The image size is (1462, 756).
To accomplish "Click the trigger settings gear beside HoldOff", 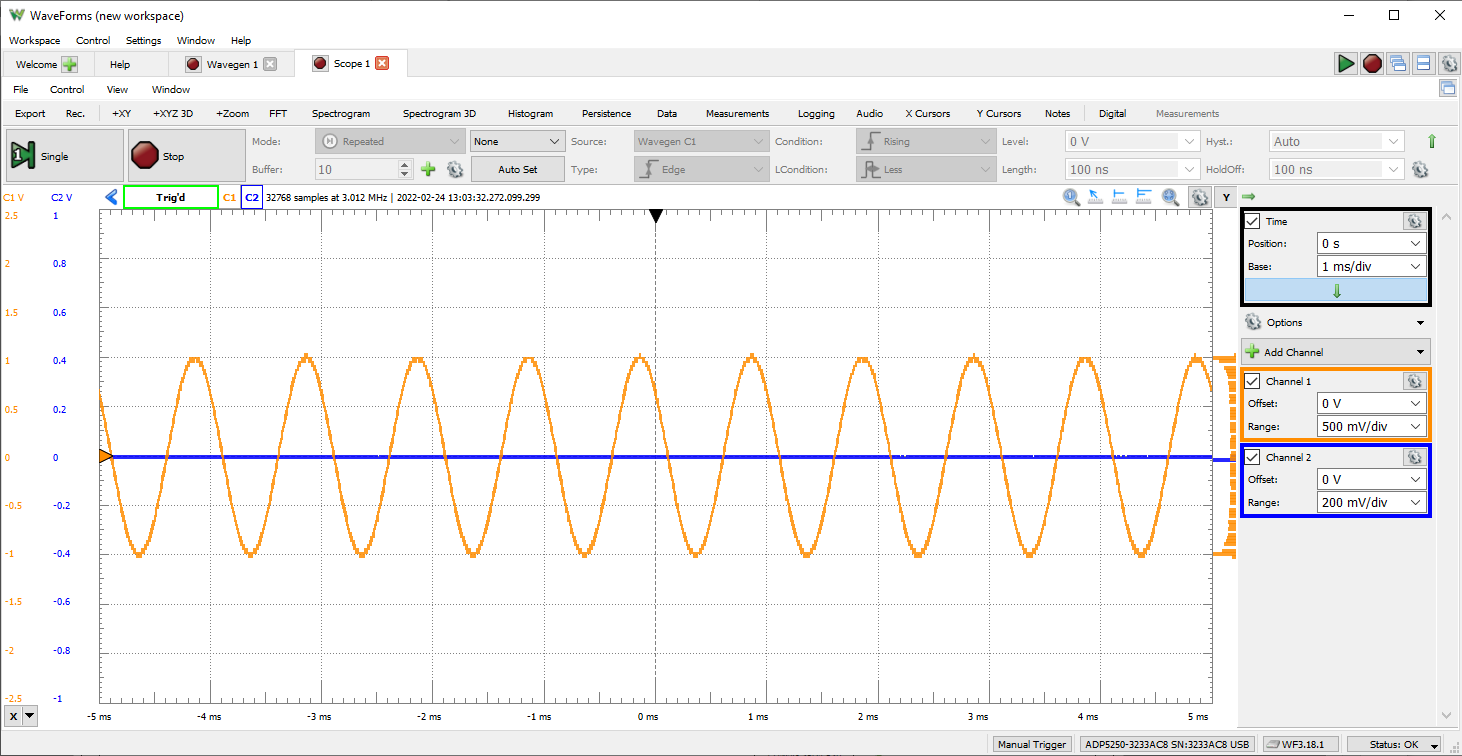I will (1419, 170).
